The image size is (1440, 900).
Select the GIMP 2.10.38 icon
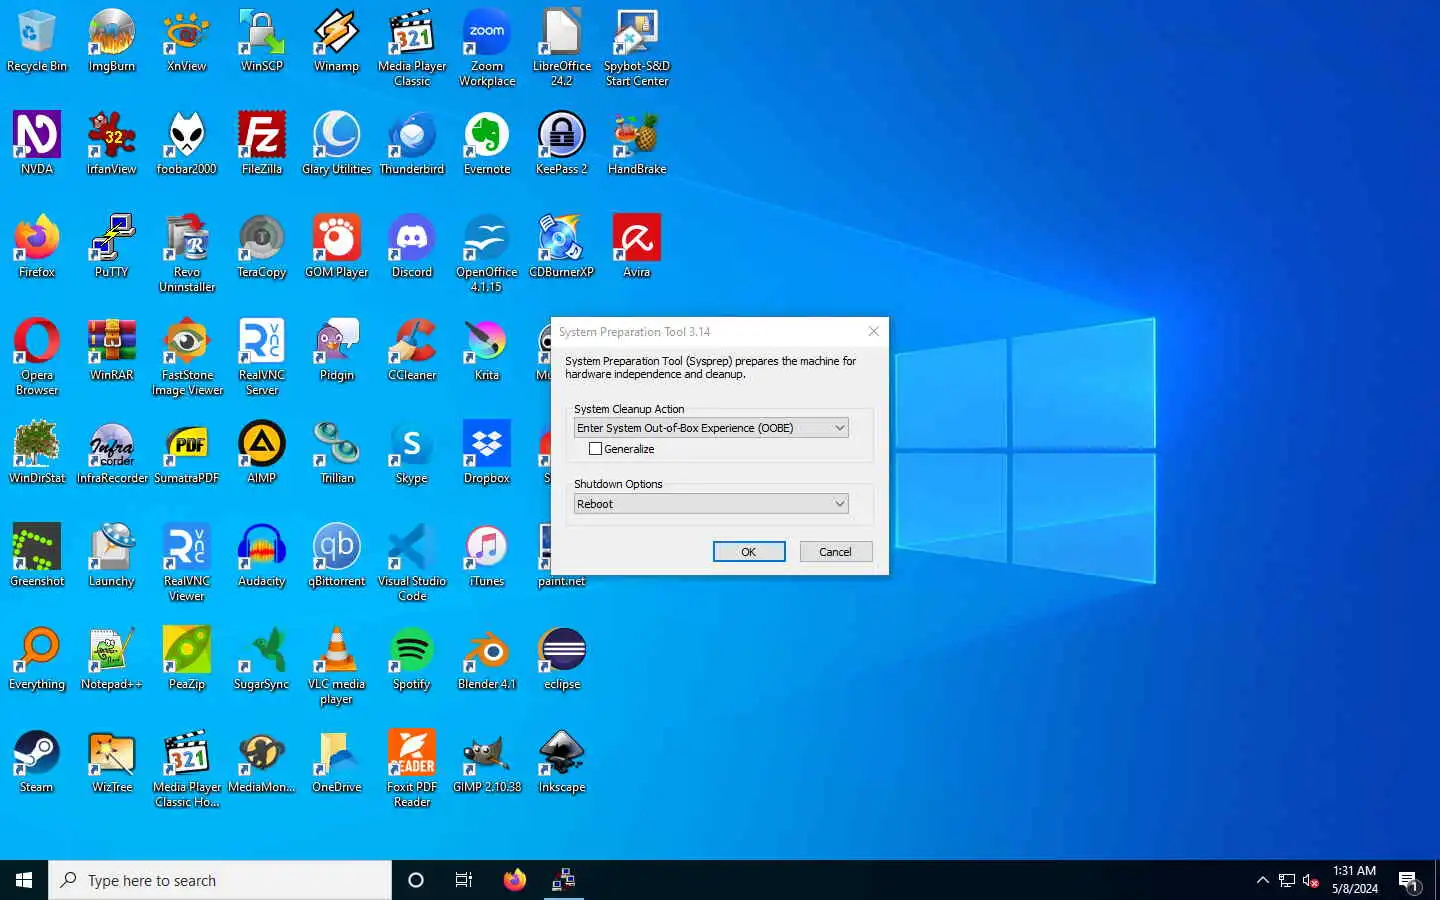pyautogui.click(x=487, y=763)
